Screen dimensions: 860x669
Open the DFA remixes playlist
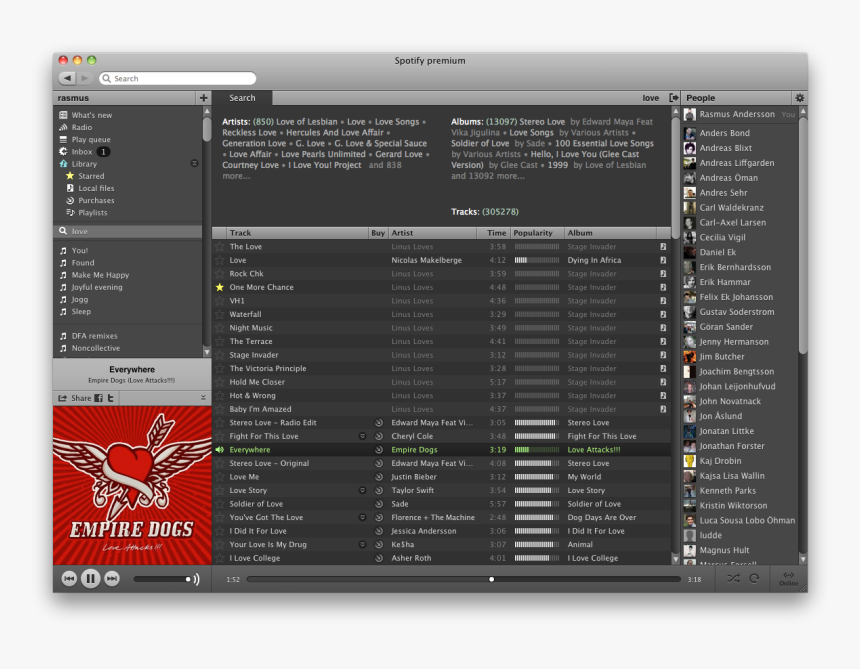(95, 335)
